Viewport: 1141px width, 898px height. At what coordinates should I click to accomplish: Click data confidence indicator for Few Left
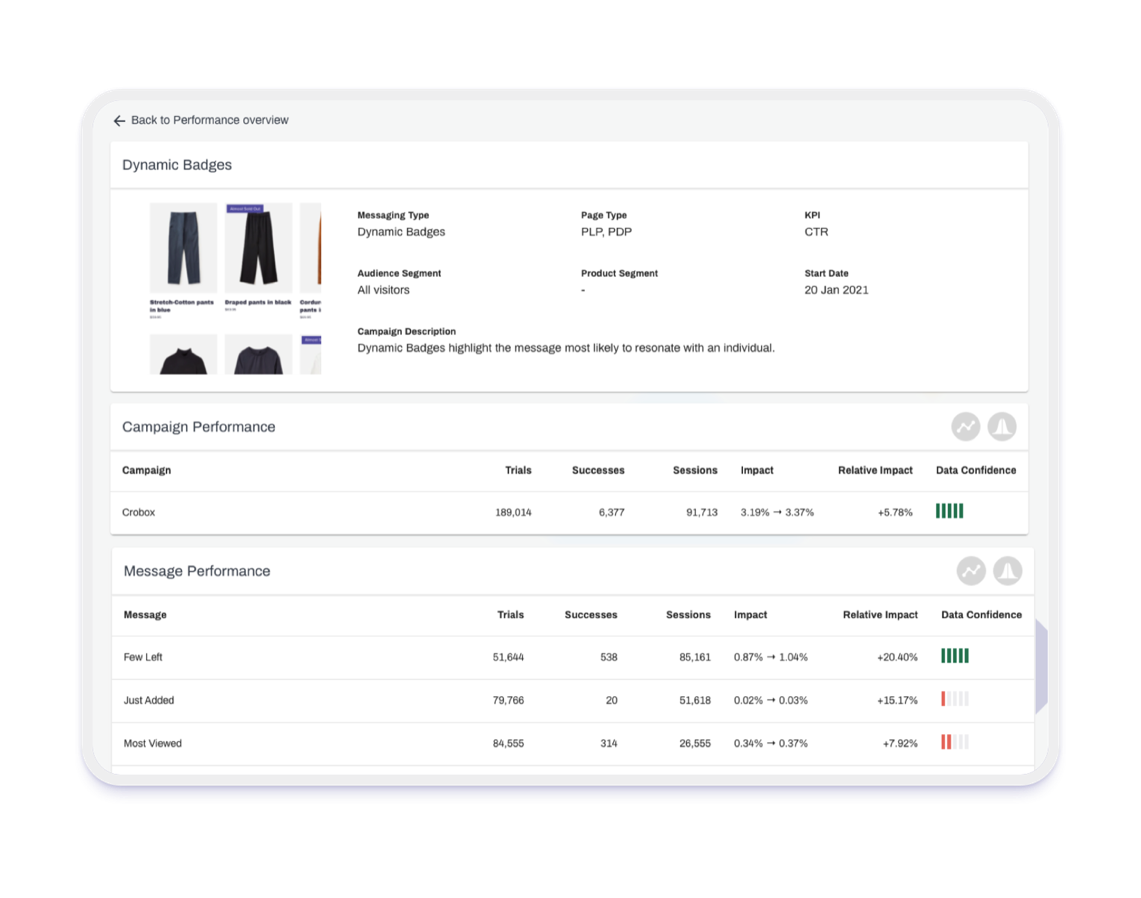point(955,657)
